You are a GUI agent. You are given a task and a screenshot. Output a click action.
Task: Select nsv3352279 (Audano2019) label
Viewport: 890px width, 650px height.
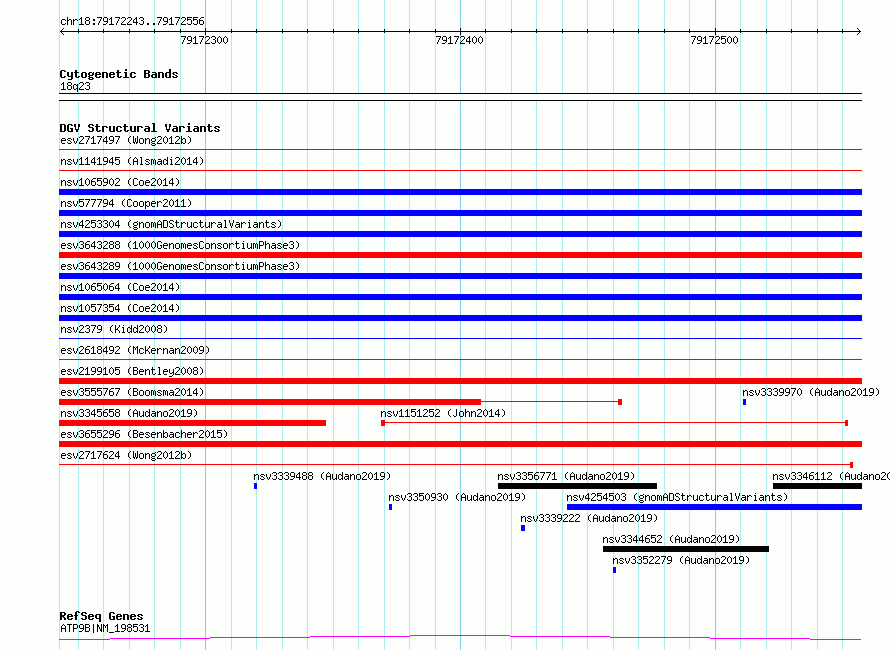(x=681, y=560)
